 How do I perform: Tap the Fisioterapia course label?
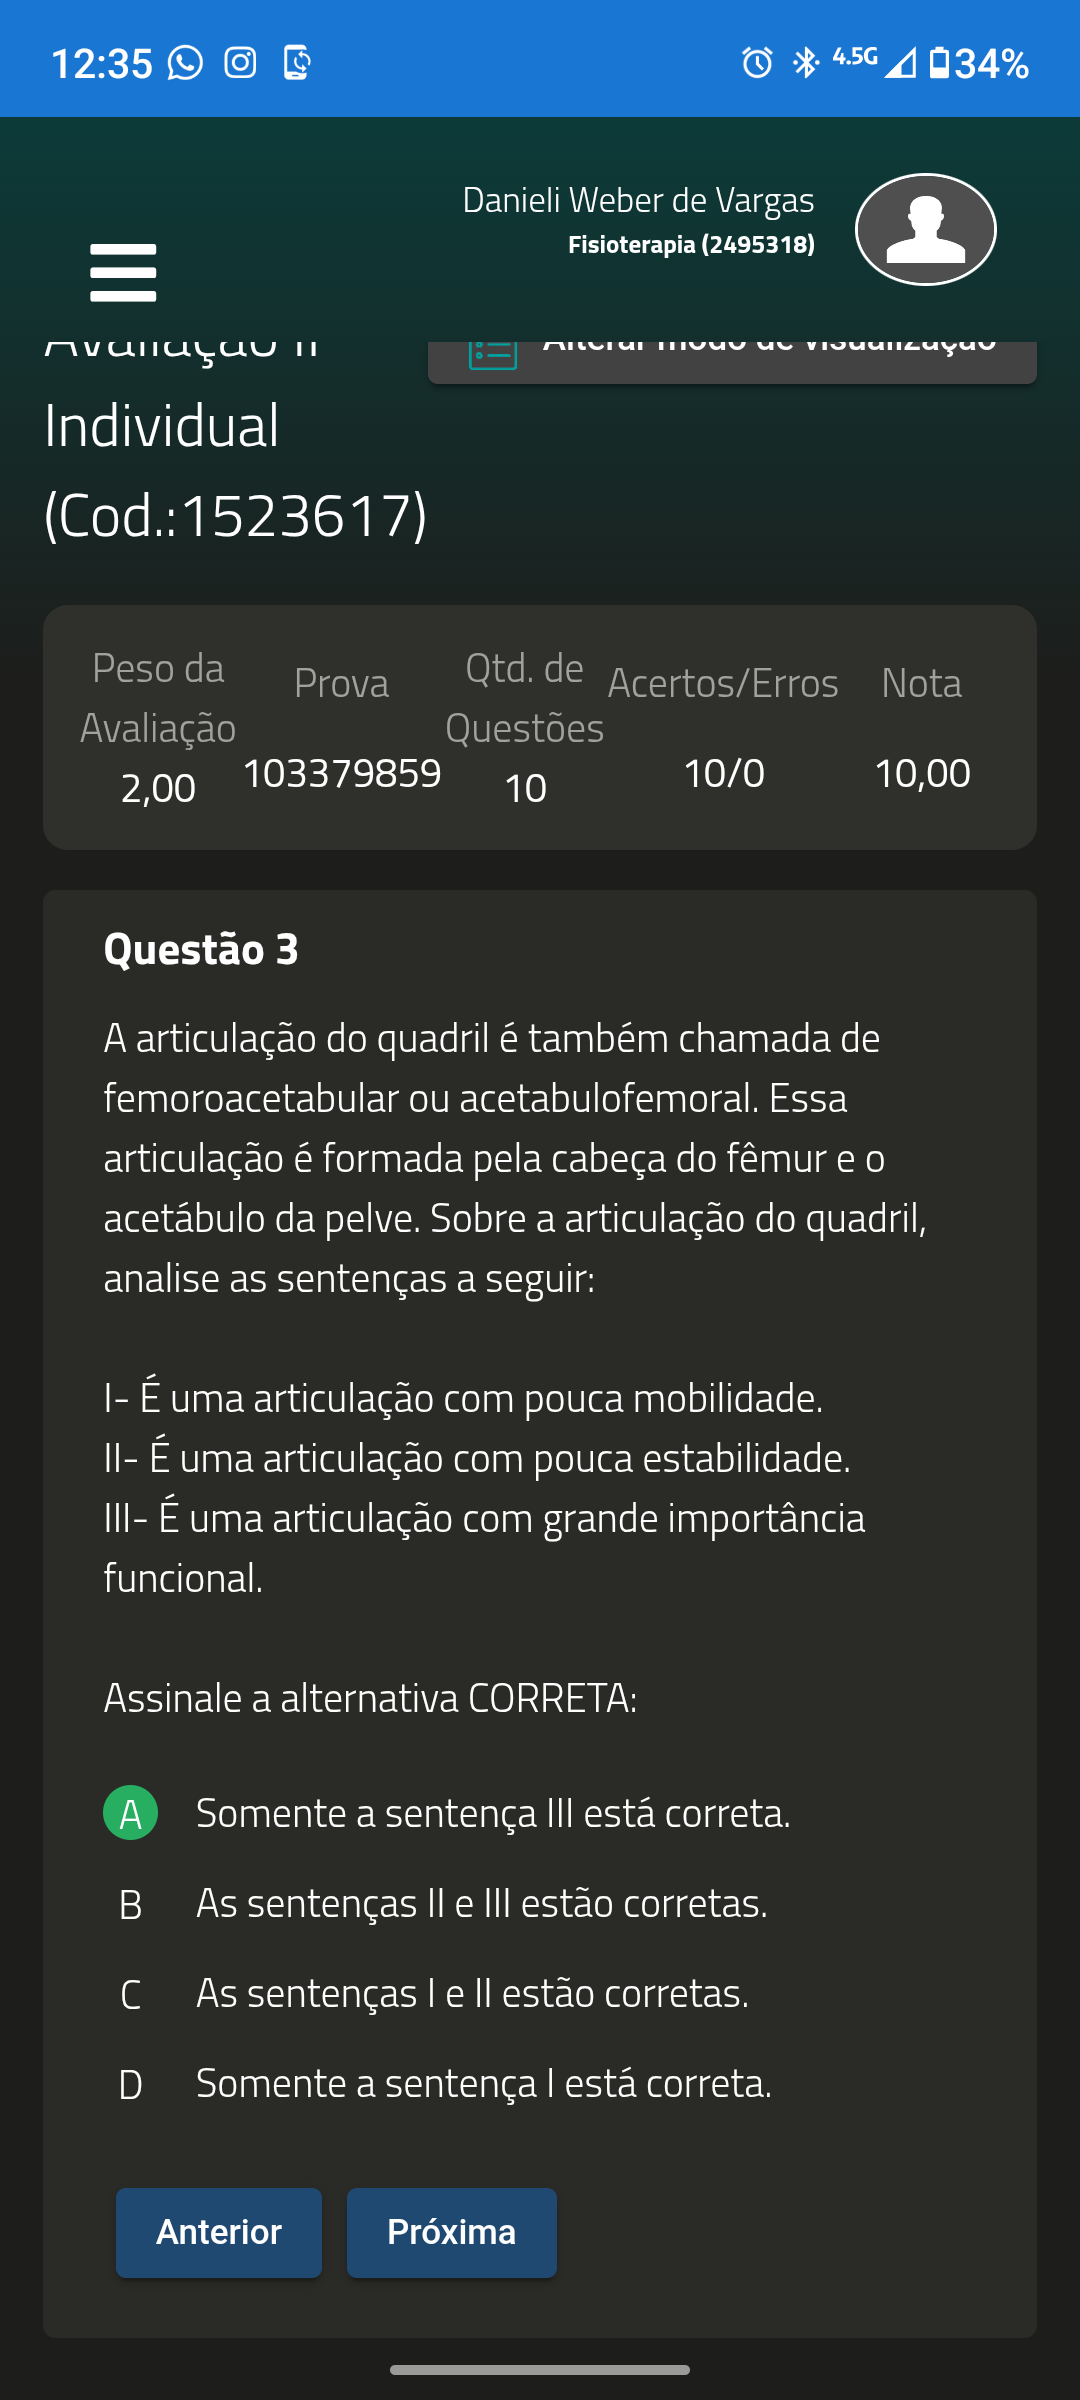pos(691,245)
